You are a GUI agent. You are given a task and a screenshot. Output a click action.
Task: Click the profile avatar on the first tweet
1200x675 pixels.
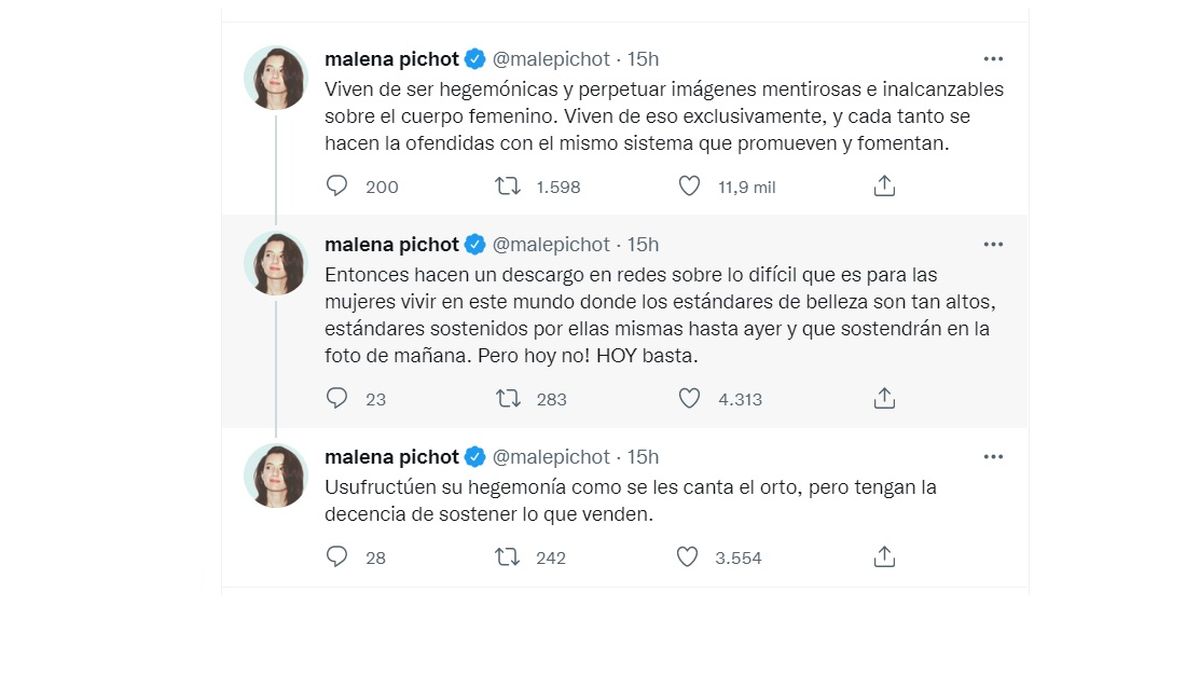coord(276,77)
